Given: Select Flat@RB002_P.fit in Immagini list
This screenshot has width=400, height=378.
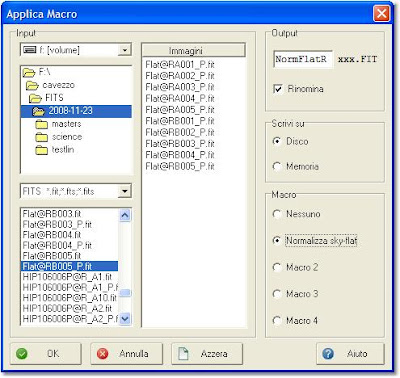Looking at the screenshot, I should tap(180, 132).
